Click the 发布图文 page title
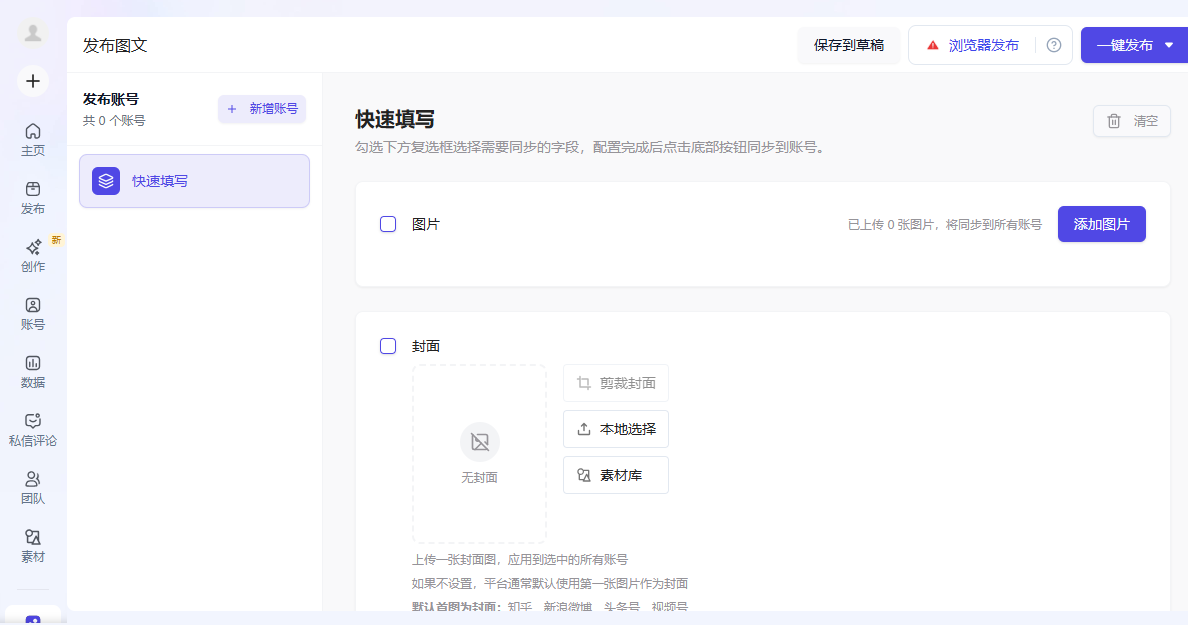Screen dimensions: 1188x625 (115, 45)
